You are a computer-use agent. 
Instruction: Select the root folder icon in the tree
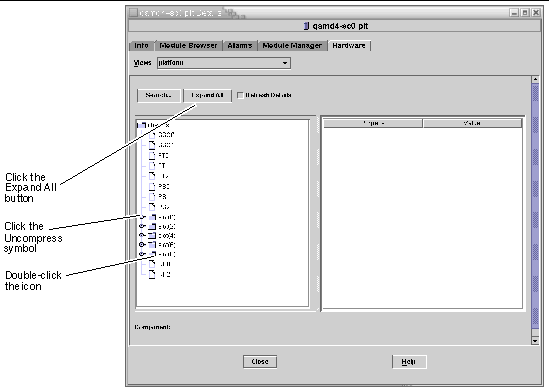(x=142, y=125)
